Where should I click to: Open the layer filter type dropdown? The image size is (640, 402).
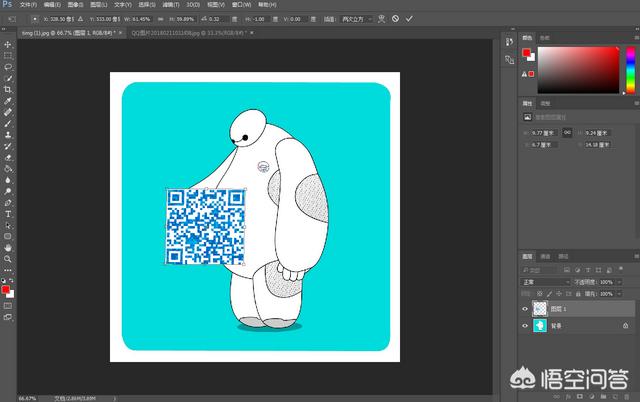(x=540, y=270)
